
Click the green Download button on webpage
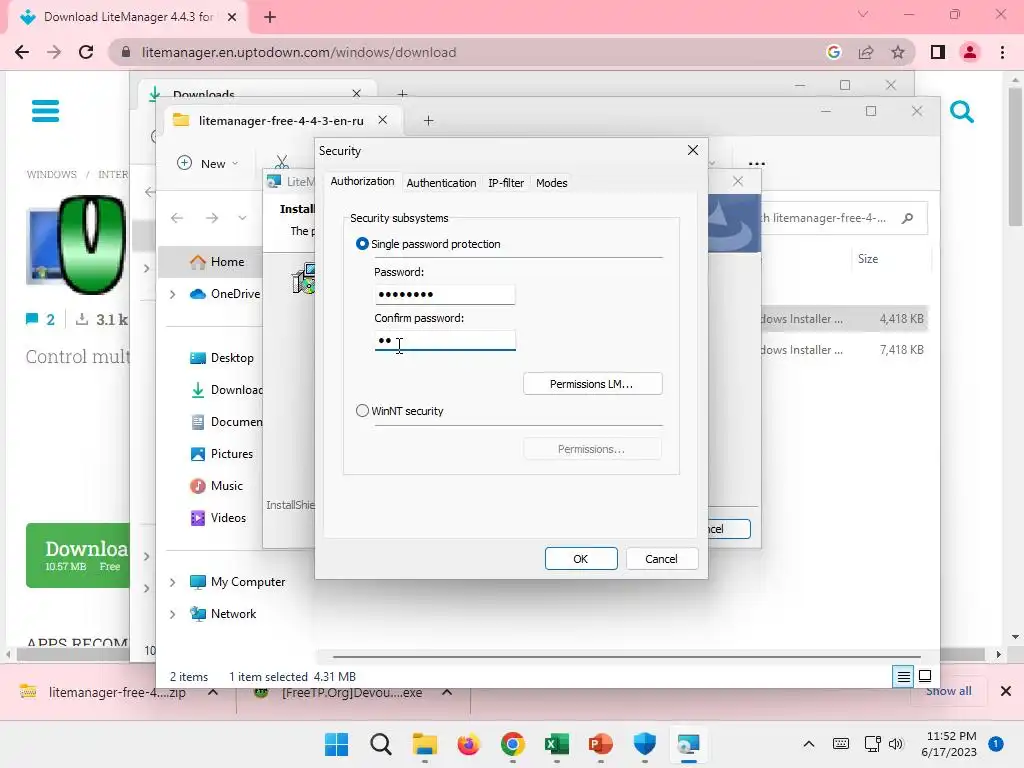[78, 556]
